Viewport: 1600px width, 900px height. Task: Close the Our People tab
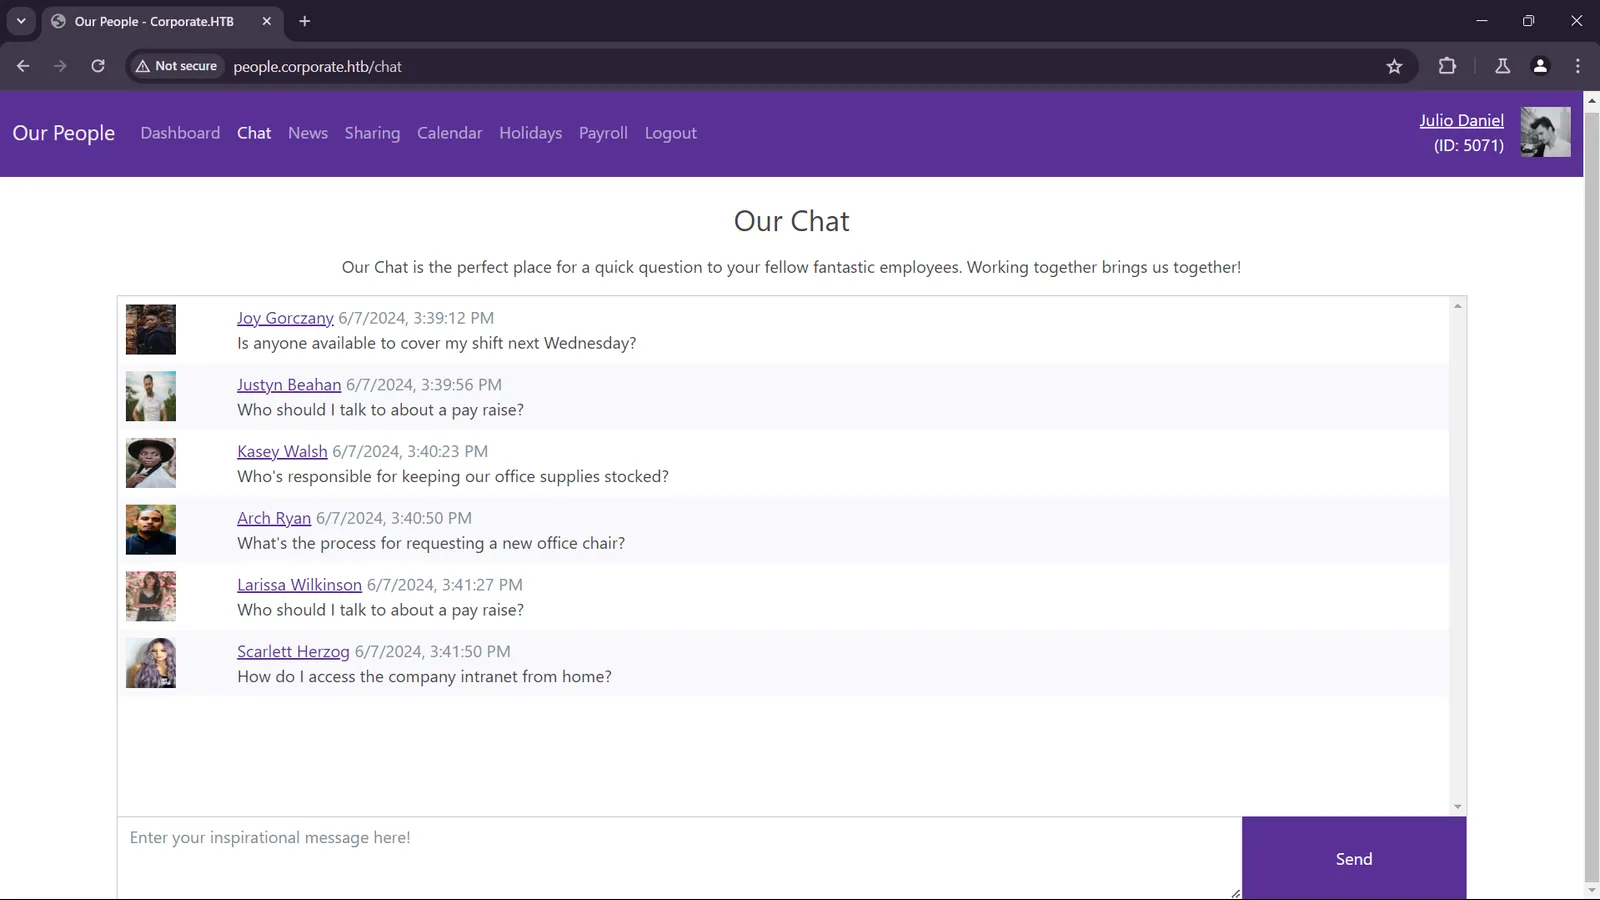(267, 21)
